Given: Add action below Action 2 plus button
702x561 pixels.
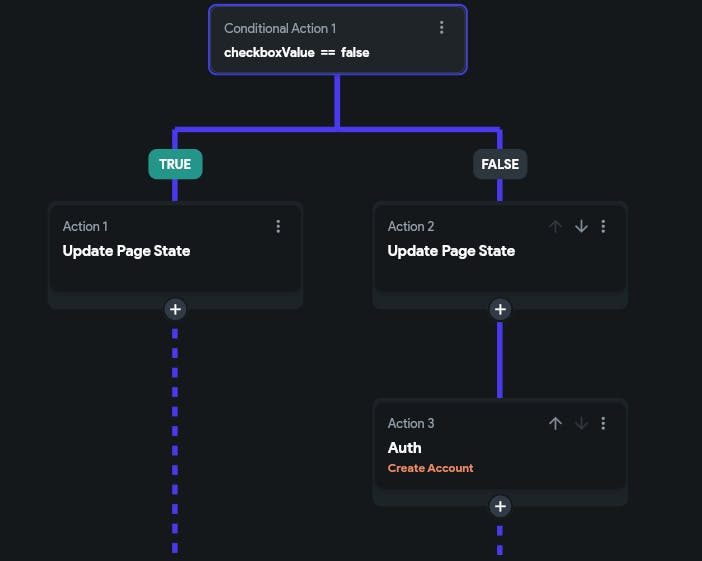Looking at the screenshot, I should coord(500,309).
